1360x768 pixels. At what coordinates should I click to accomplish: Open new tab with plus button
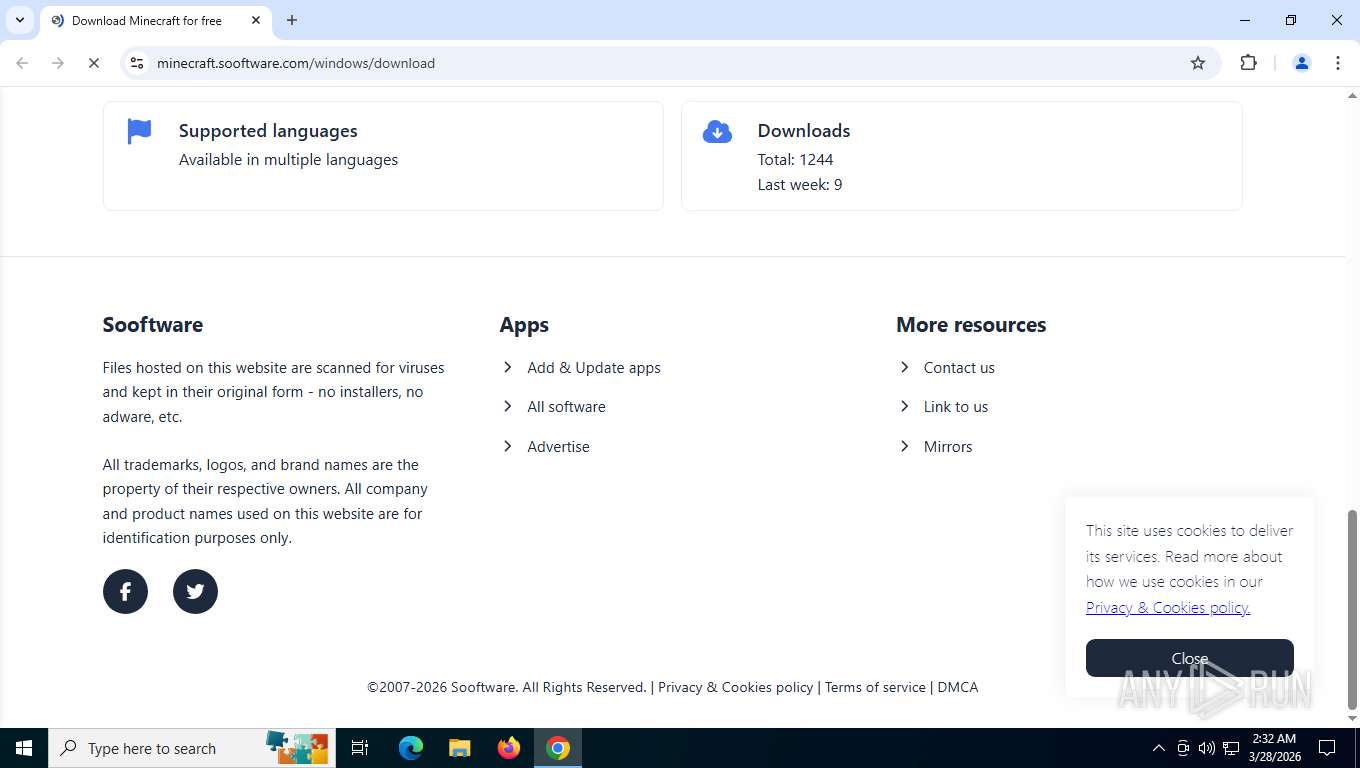[292, 20]
